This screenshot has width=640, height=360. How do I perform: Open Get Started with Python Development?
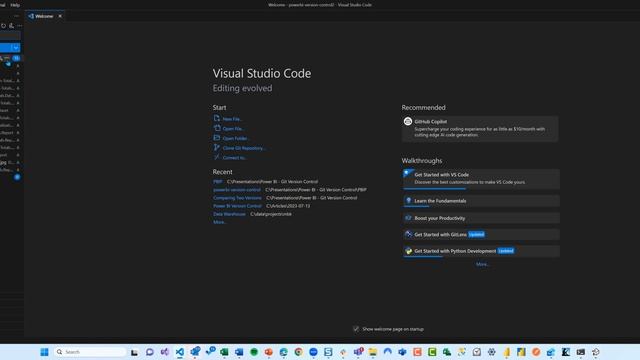[481, 251]
